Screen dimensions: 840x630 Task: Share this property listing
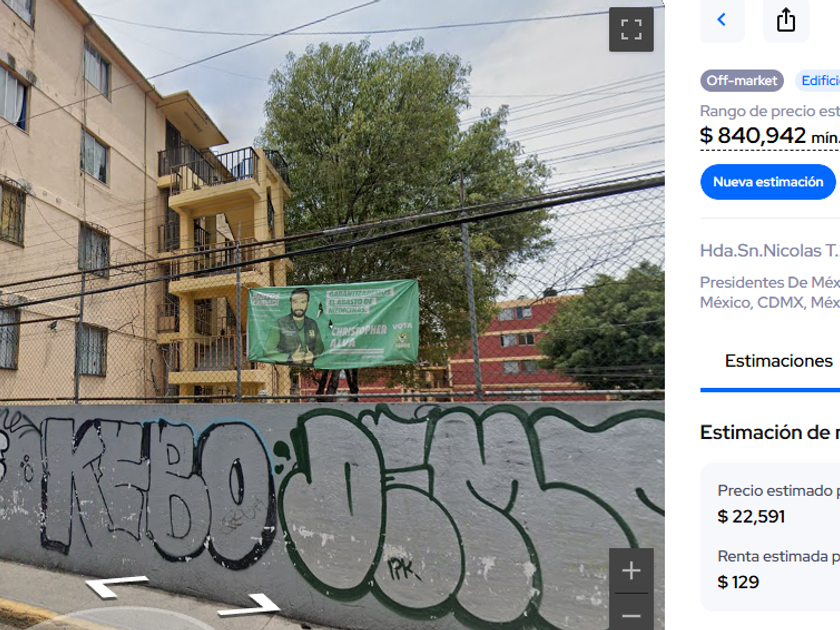786,20
